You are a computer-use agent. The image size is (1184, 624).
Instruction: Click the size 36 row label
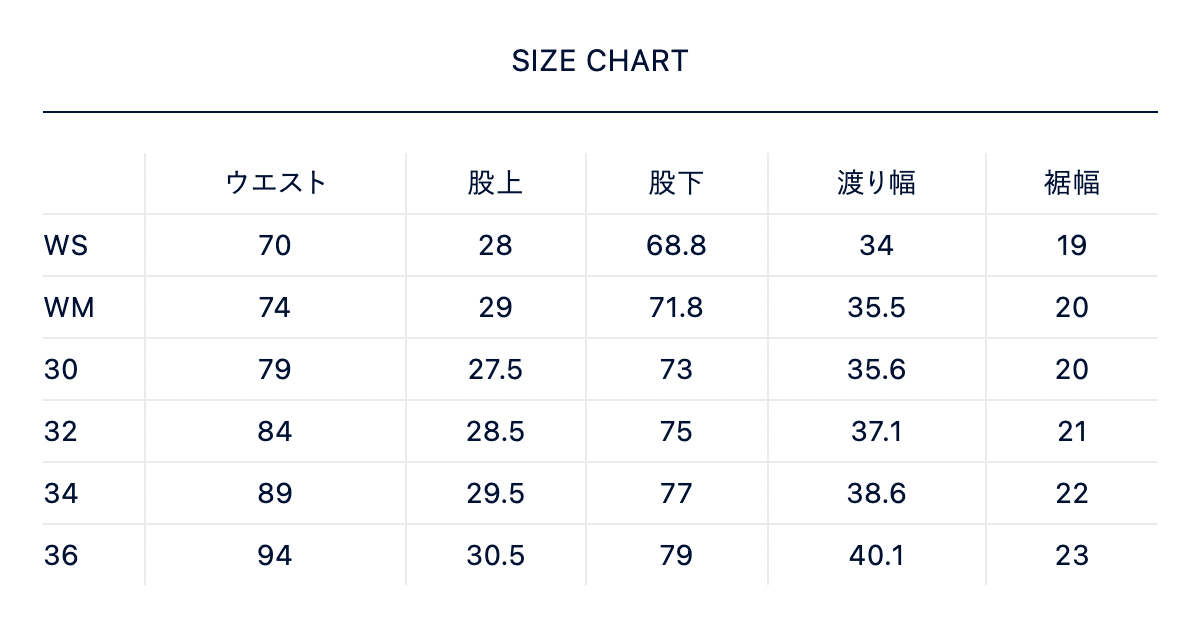pyautogui.click(x=61, y=555)
